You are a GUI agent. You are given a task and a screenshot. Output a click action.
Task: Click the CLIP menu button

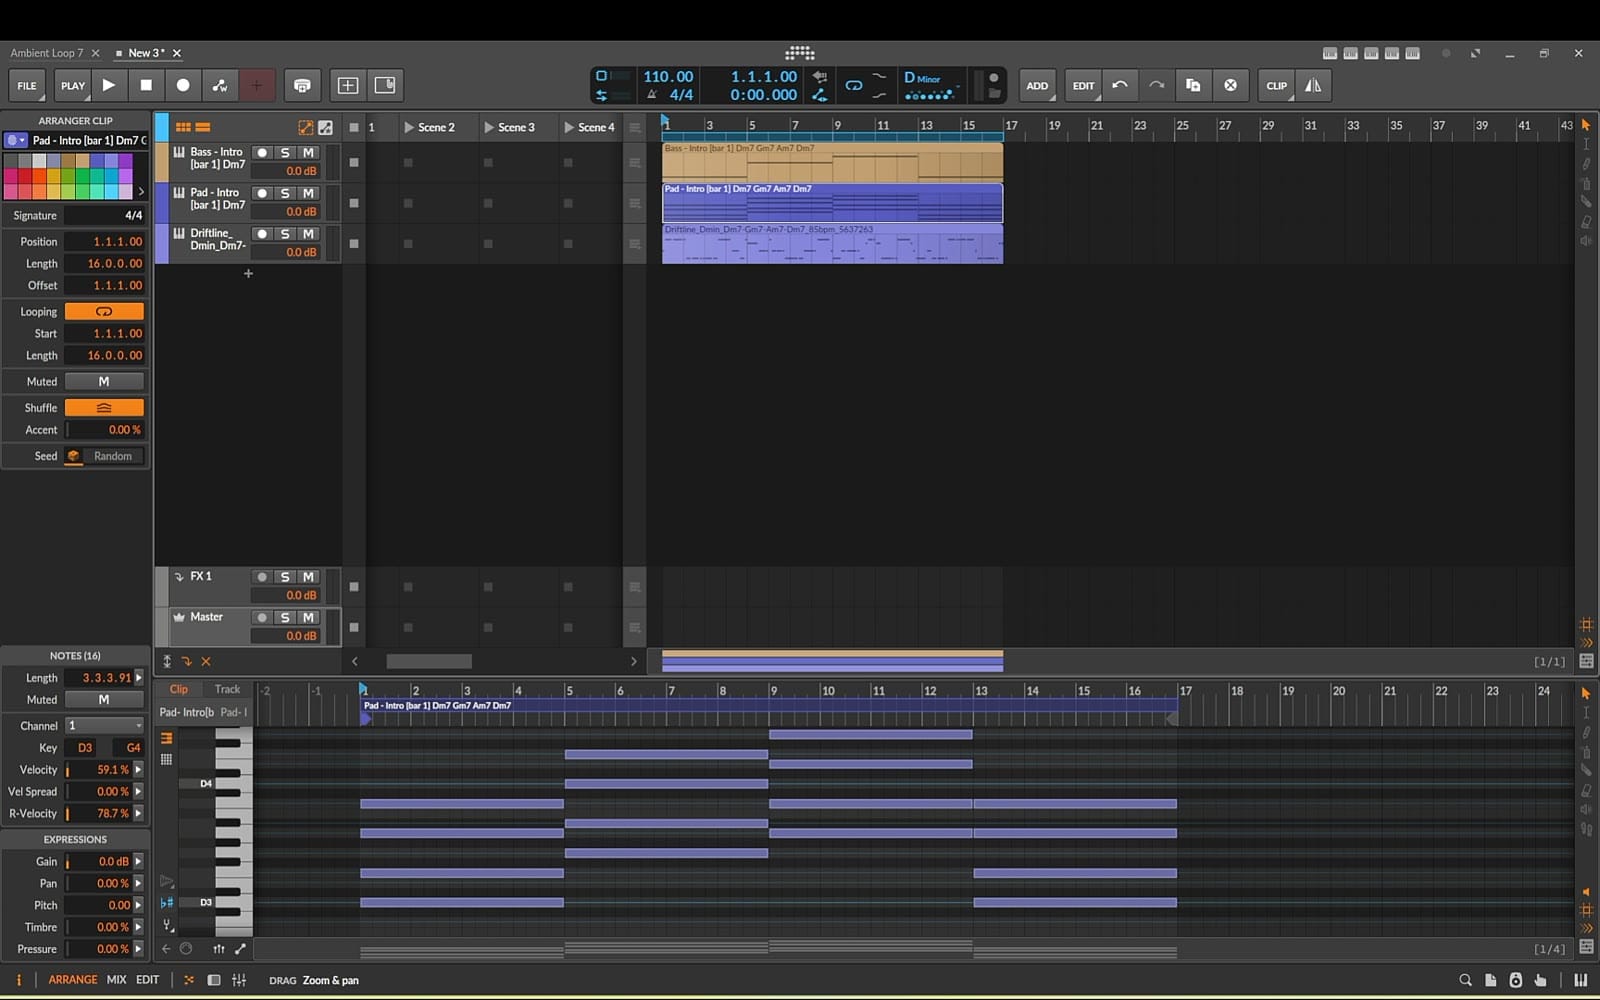(x=1277, y=85)
